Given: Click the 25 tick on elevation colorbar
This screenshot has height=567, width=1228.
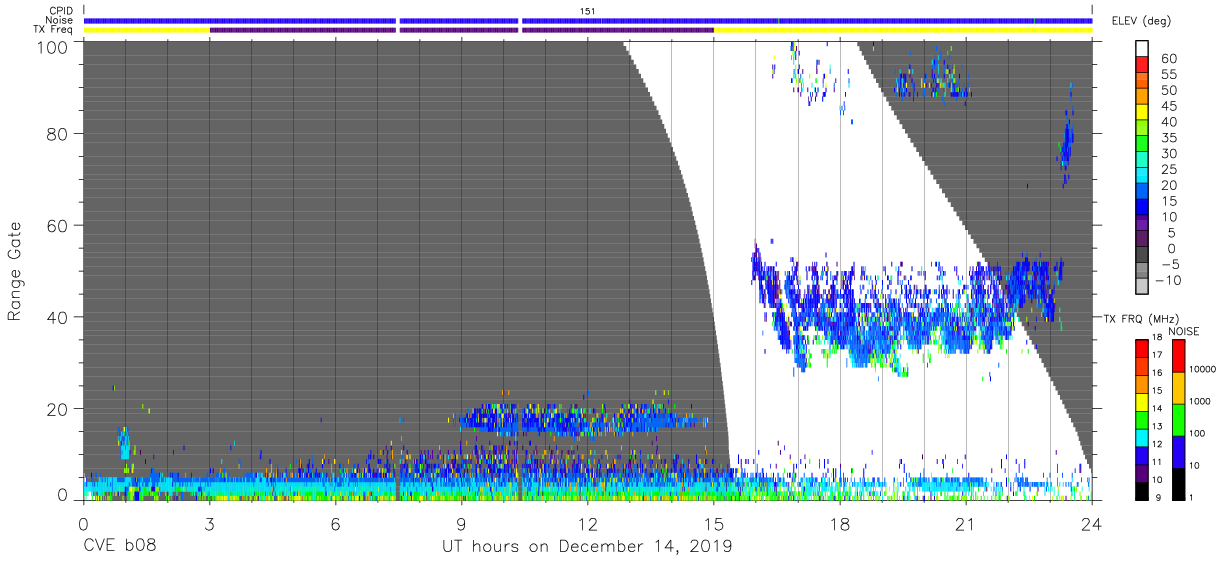Looking at the screenshot, I should 1167,169.
